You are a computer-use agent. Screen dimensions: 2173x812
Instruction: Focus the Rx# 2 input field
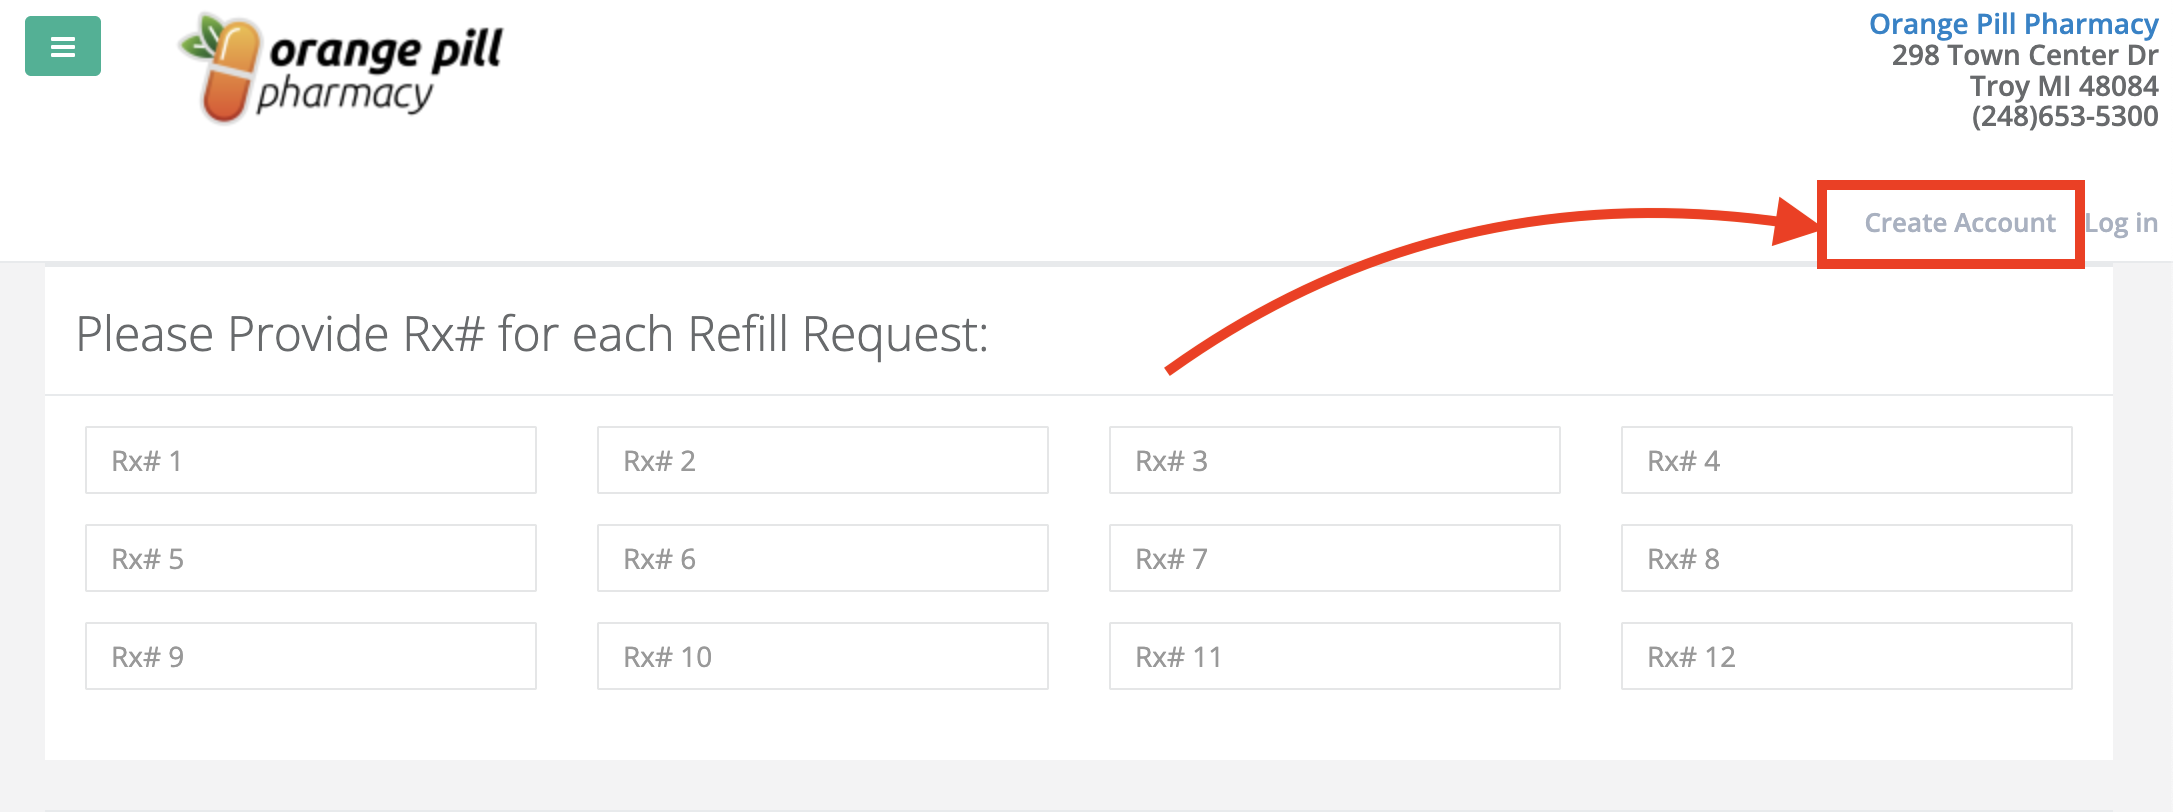click(x=822, y=460)
